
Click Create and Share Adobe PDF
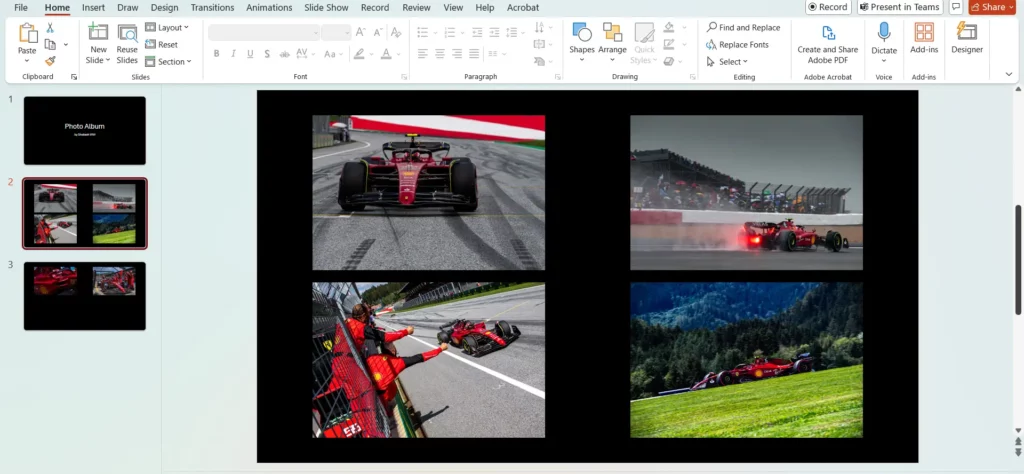827,42
